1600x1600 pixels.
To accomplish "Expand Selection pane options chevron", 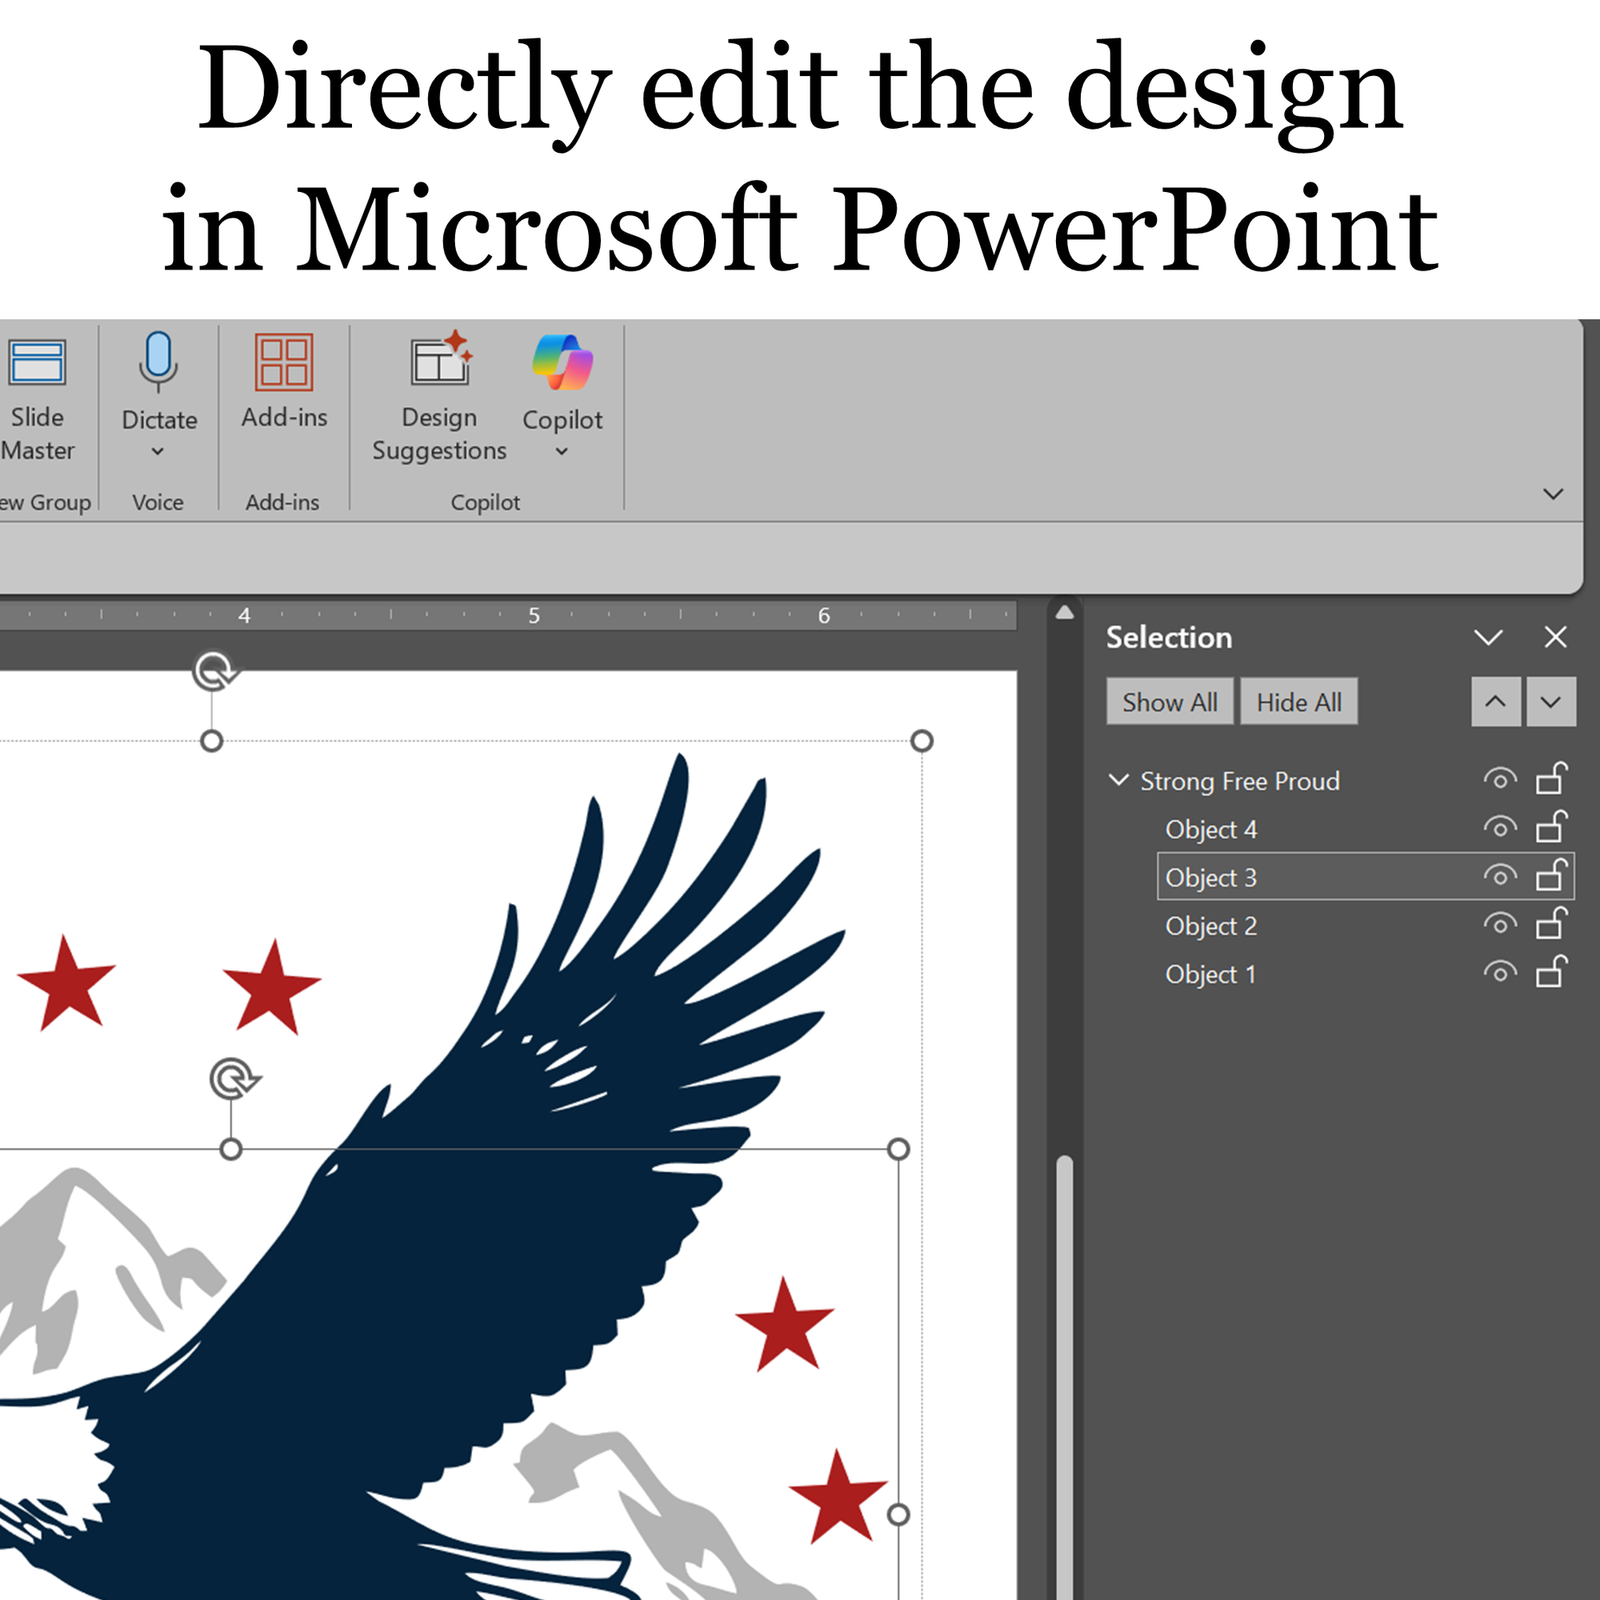I will tap(1488, 638).
